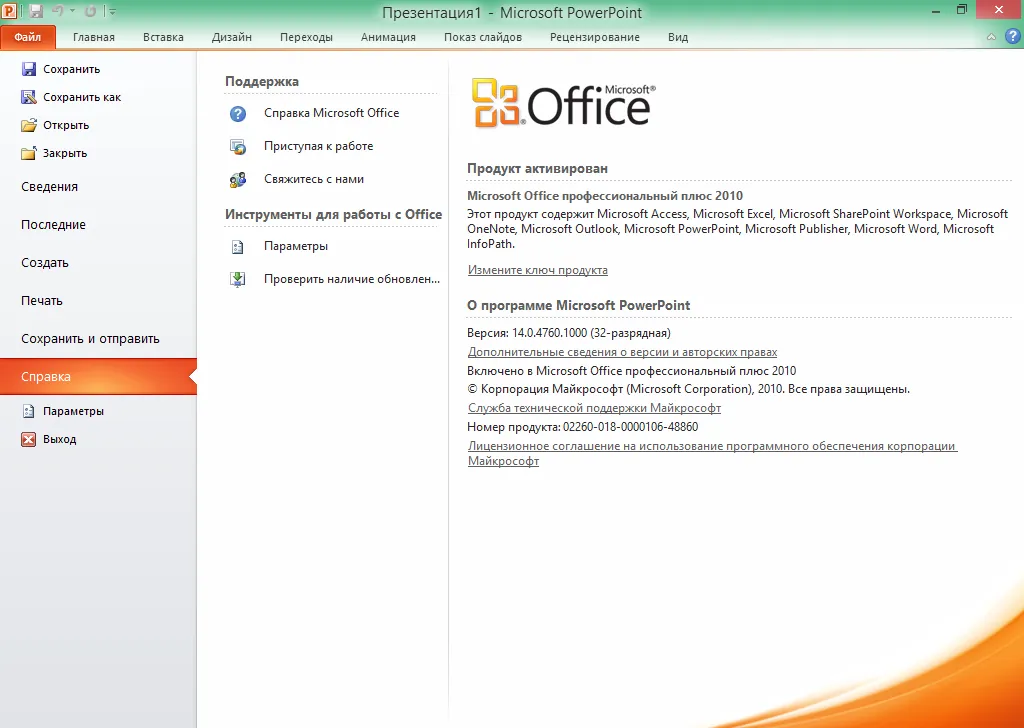Select Последние in the backstage menu
The image size is (1024, 728).
(98, 225)
